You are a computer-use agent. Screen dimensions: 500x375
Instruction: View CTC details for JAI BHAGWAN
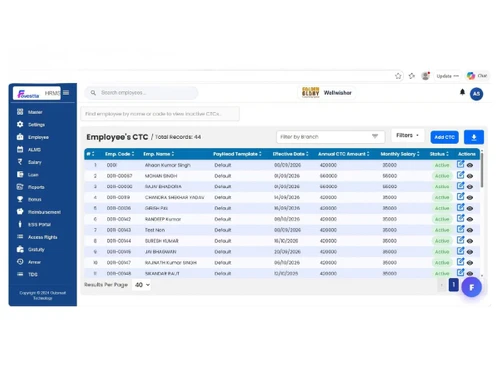470,252
